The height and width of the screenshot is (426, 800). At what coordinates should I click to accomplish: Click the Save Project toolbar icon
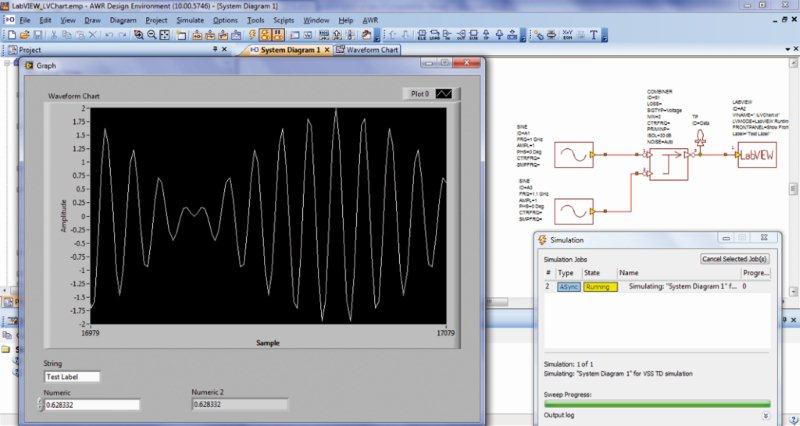coord(36,35)
